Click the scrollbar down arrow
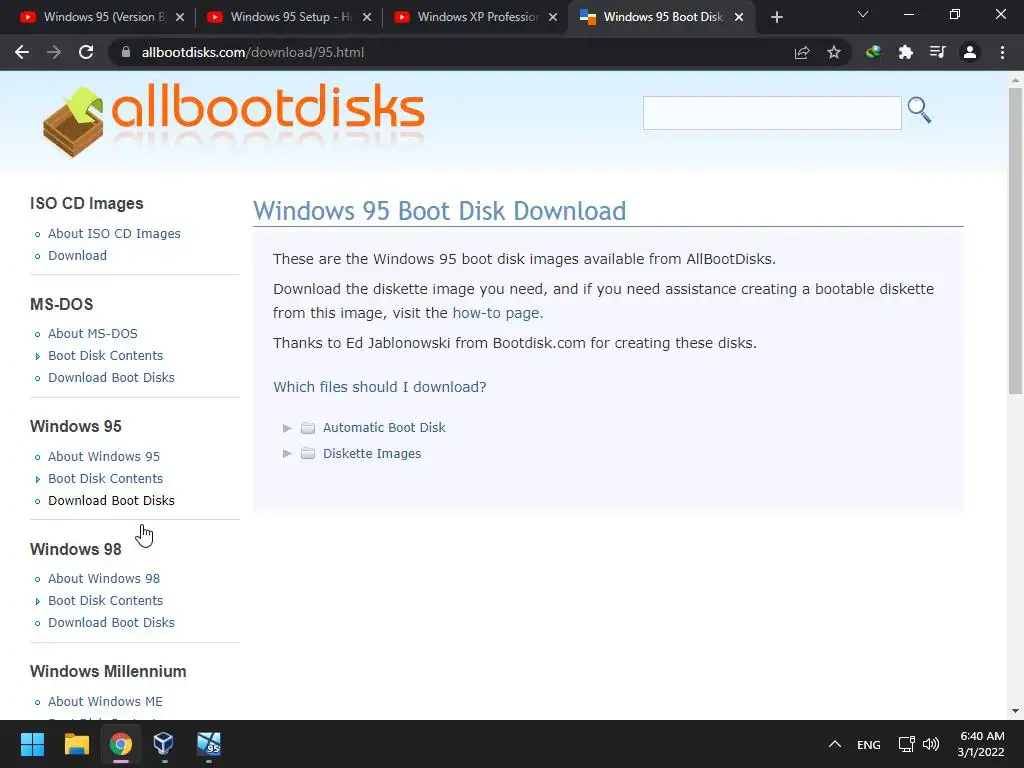Image resolution: width=1024 pixels, height=768 pixels. tap(1015, 711)
